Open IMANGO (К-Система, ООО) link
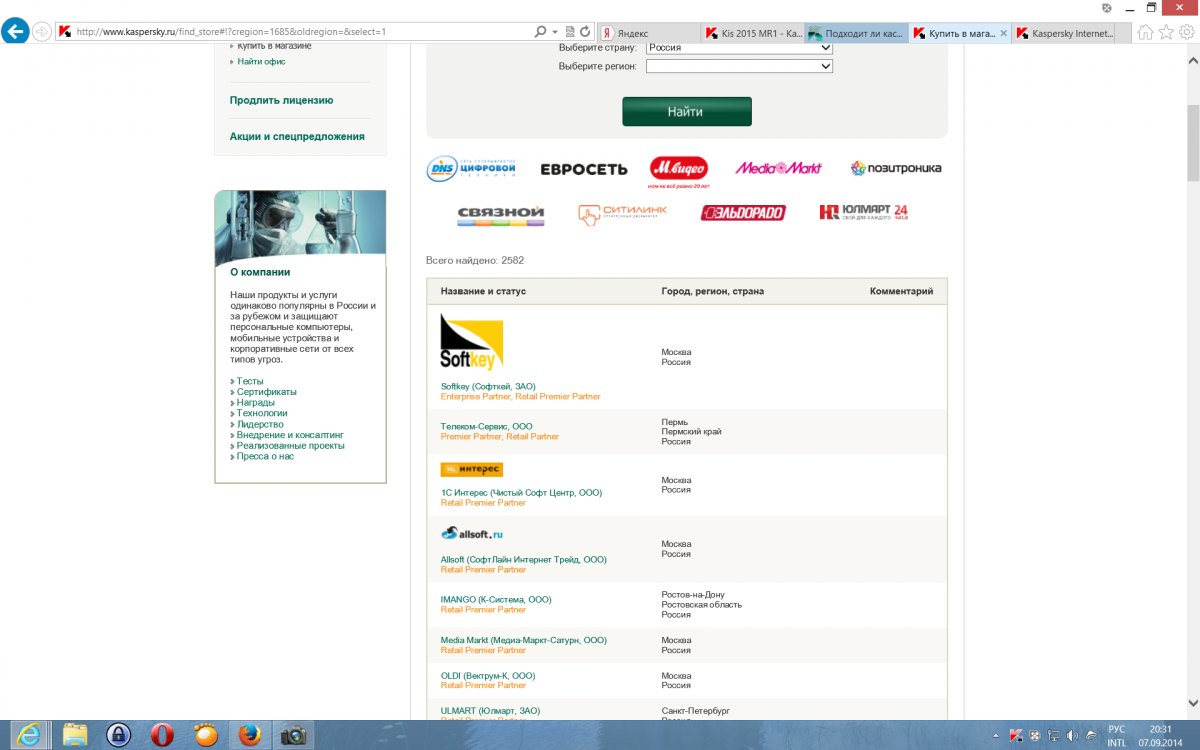This screenshot has height=750, width=1200. point(496,599)
